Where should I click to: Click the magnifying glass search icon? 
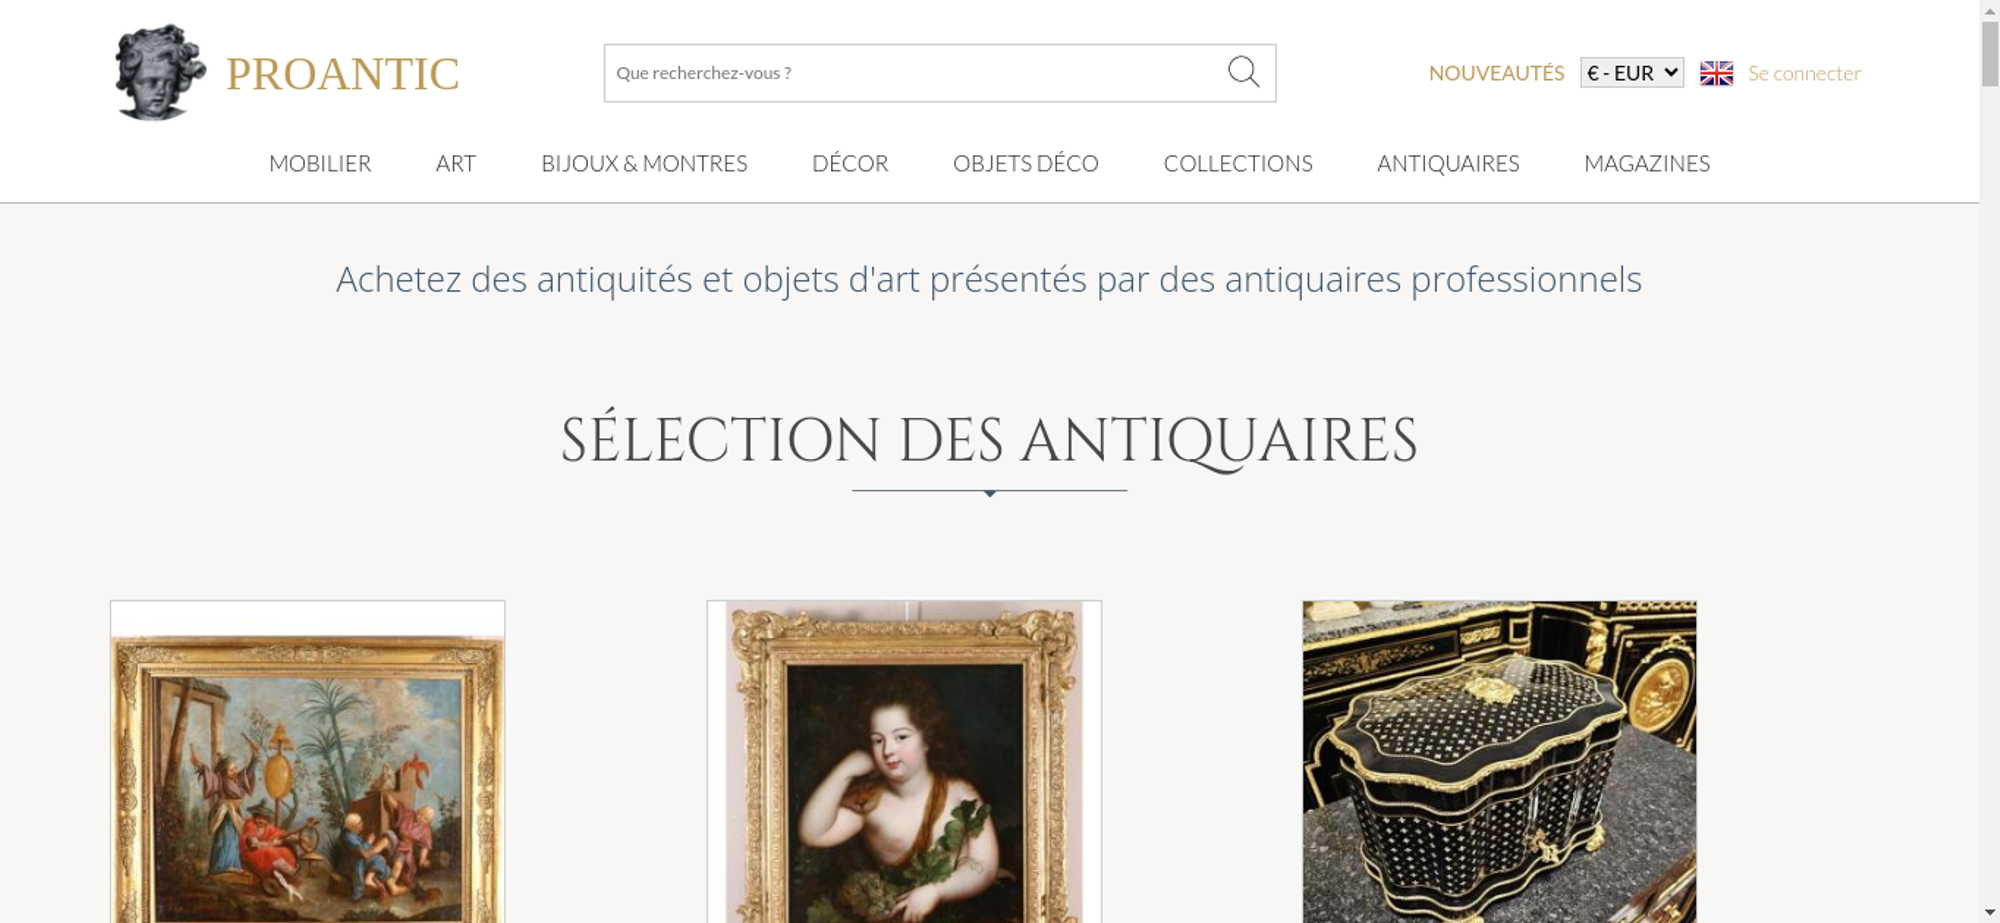click(x=1243, y=72)
